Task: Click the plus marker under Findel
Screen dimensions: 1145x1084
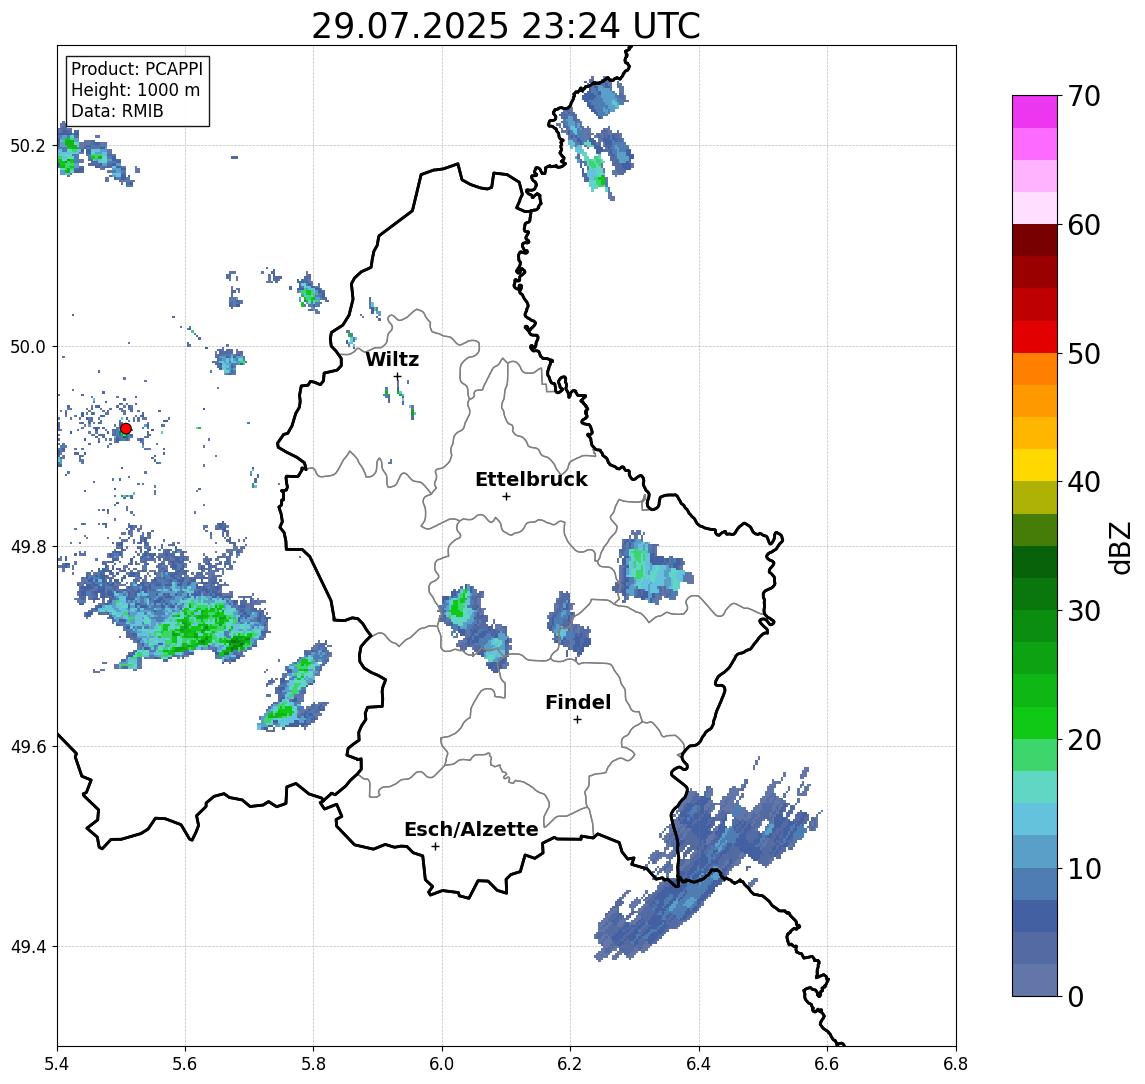Action: coord(577,720)
